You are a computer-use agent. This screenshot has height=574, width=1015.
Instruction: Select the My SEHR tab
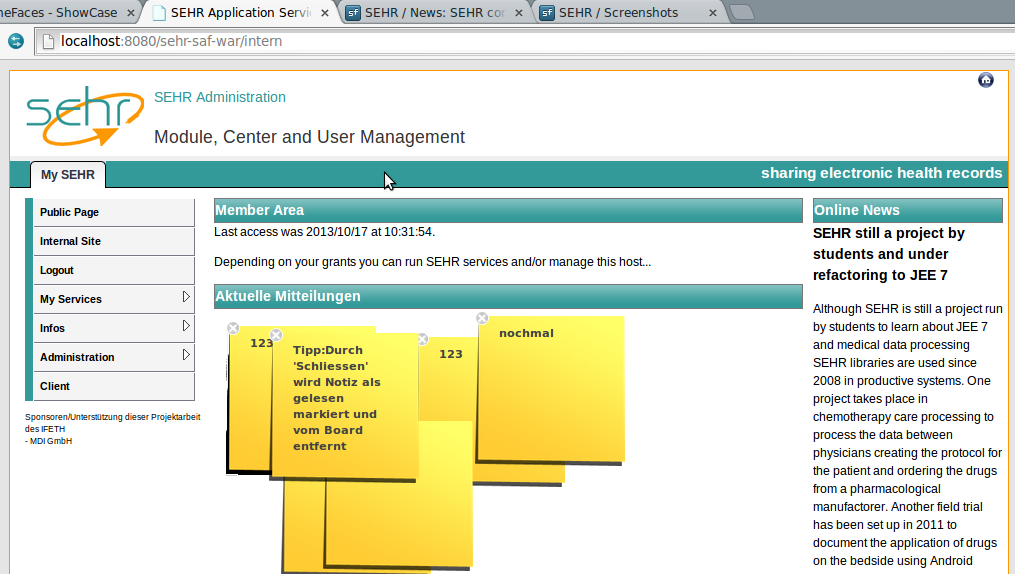[x=68, y=175]
